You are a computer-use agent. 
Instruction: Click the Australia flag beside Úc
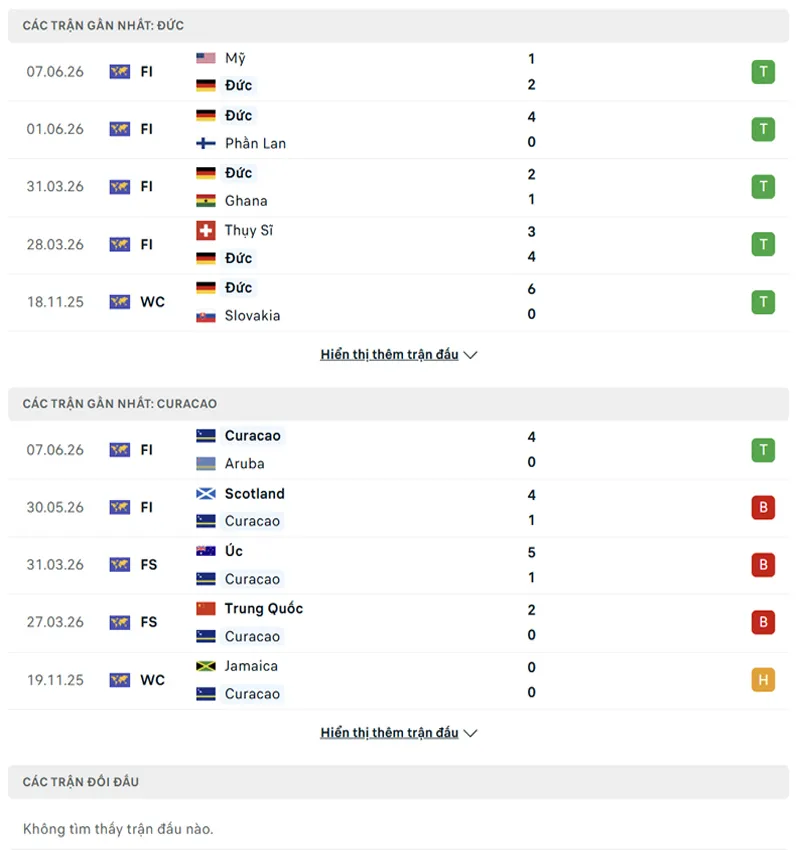pyautogui.click(x=205, y=551)
